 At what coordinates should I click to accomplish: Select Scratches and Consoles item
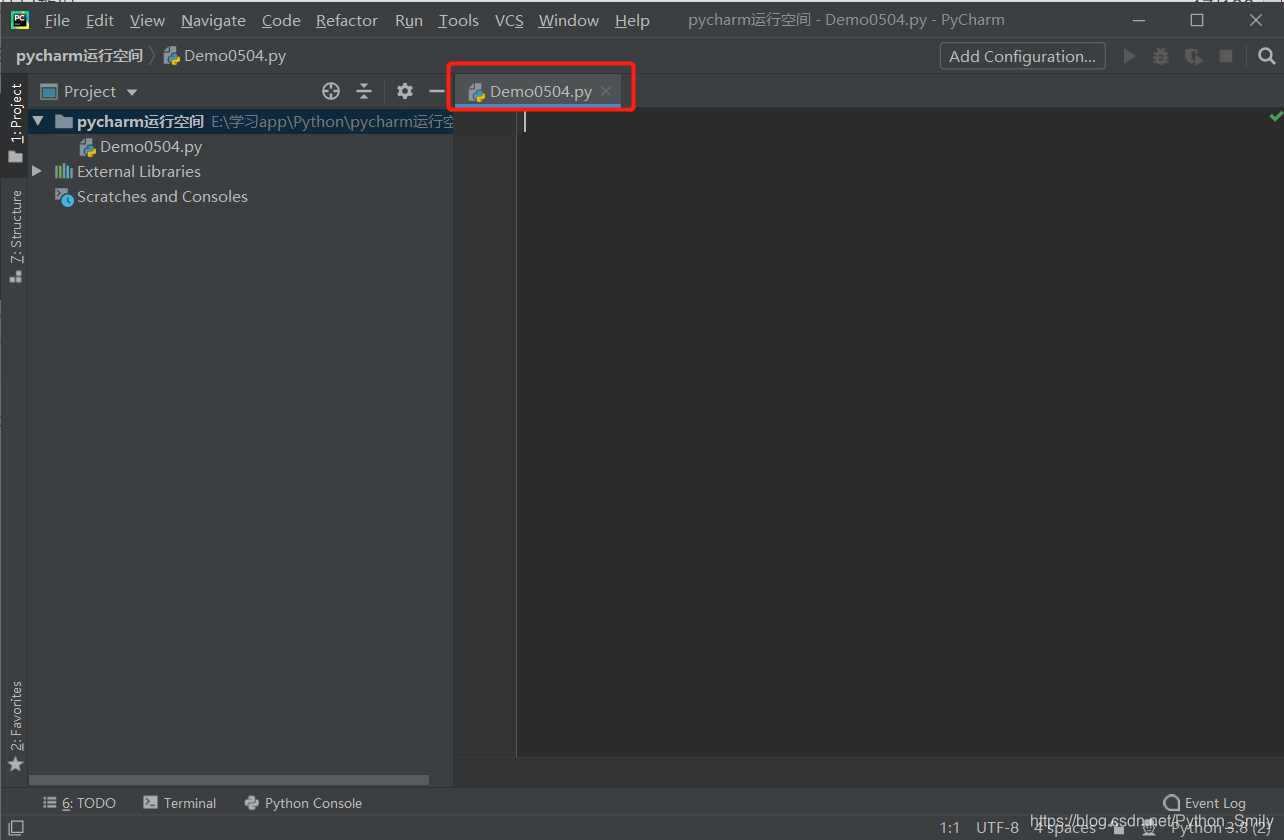[162, 196]
